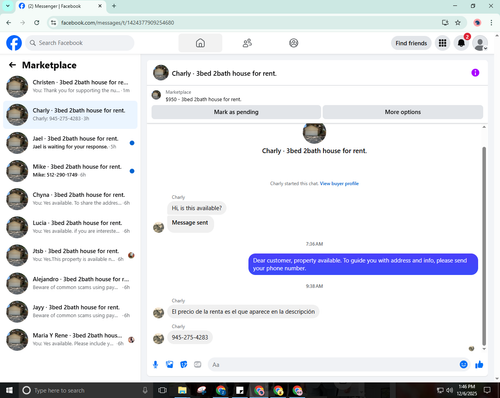500x398 pixels.
Task: Click the voice clip microphone icon
Action: tap(155, 364)
